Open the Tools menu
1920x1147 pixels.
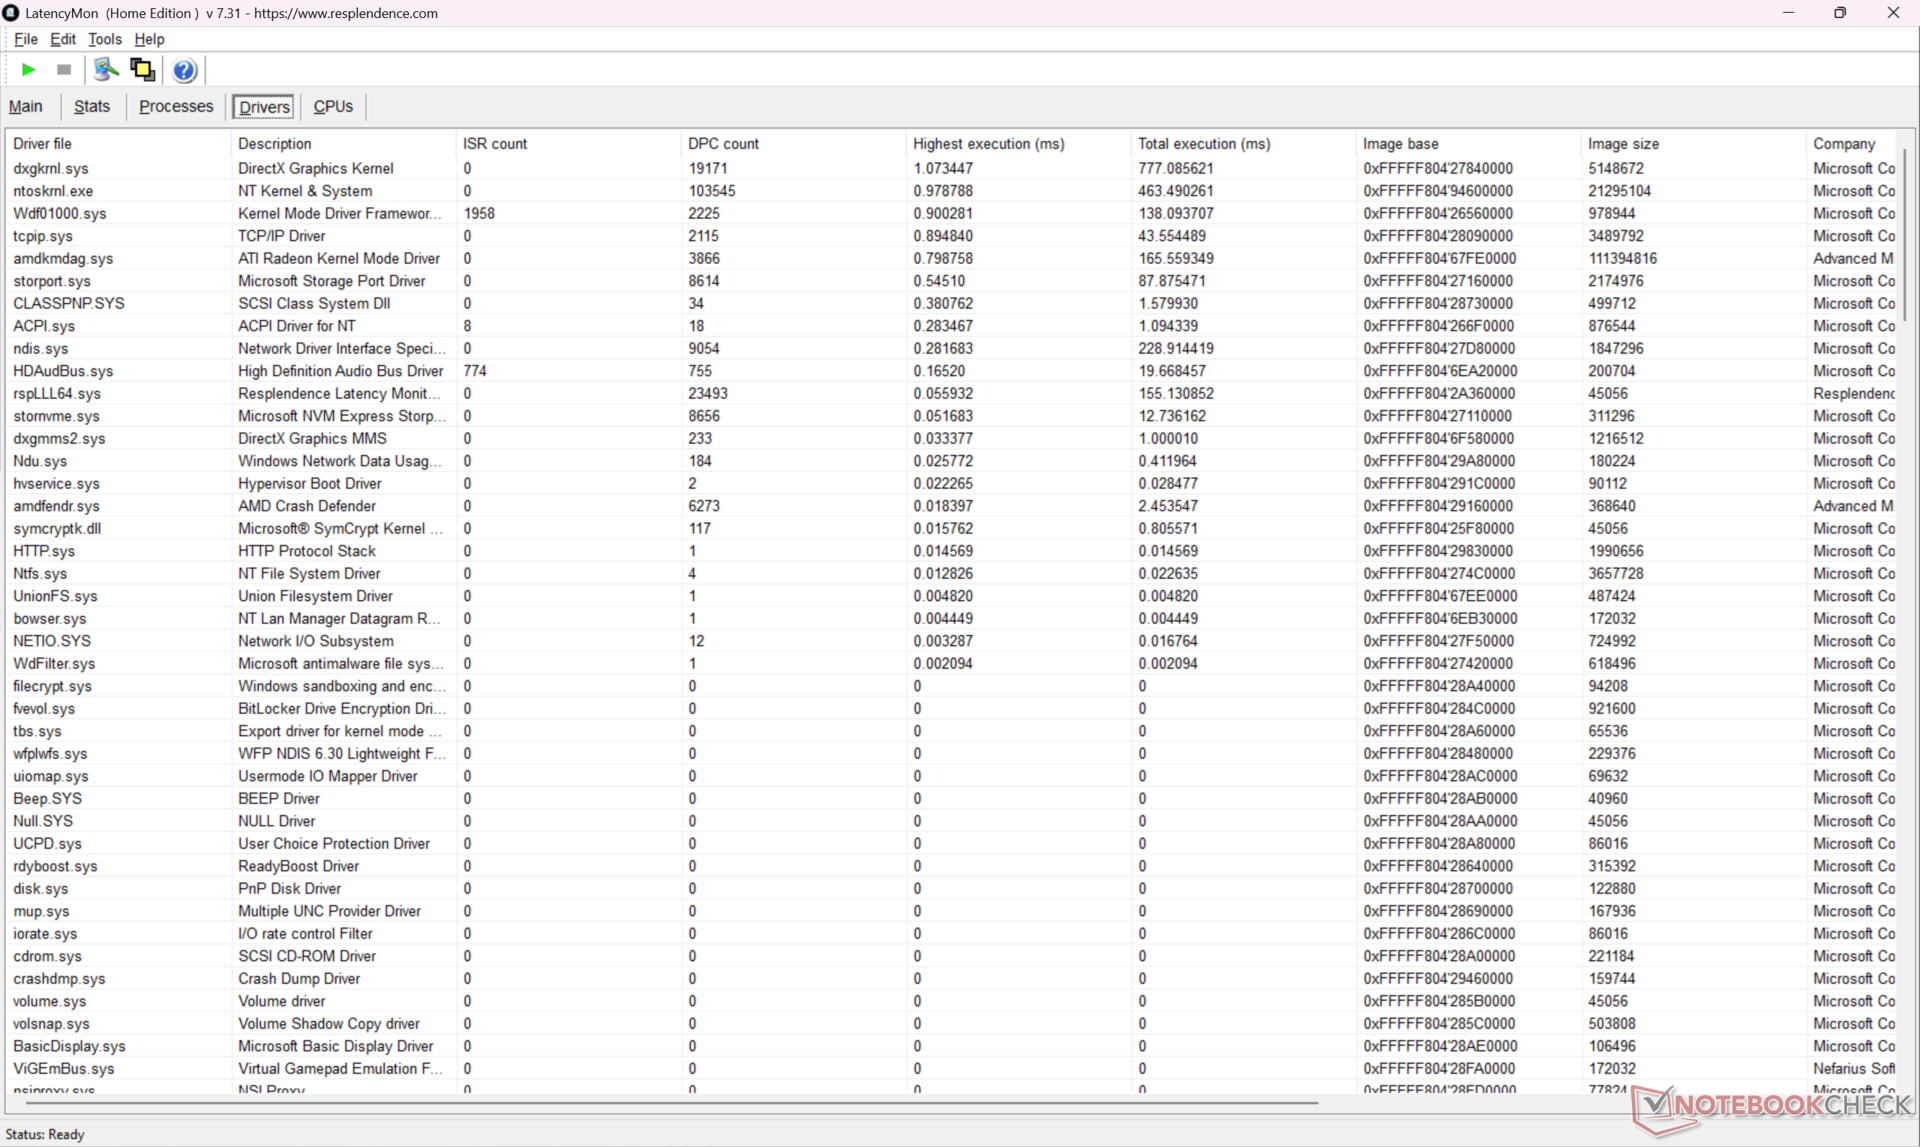(x=104, y=39)
